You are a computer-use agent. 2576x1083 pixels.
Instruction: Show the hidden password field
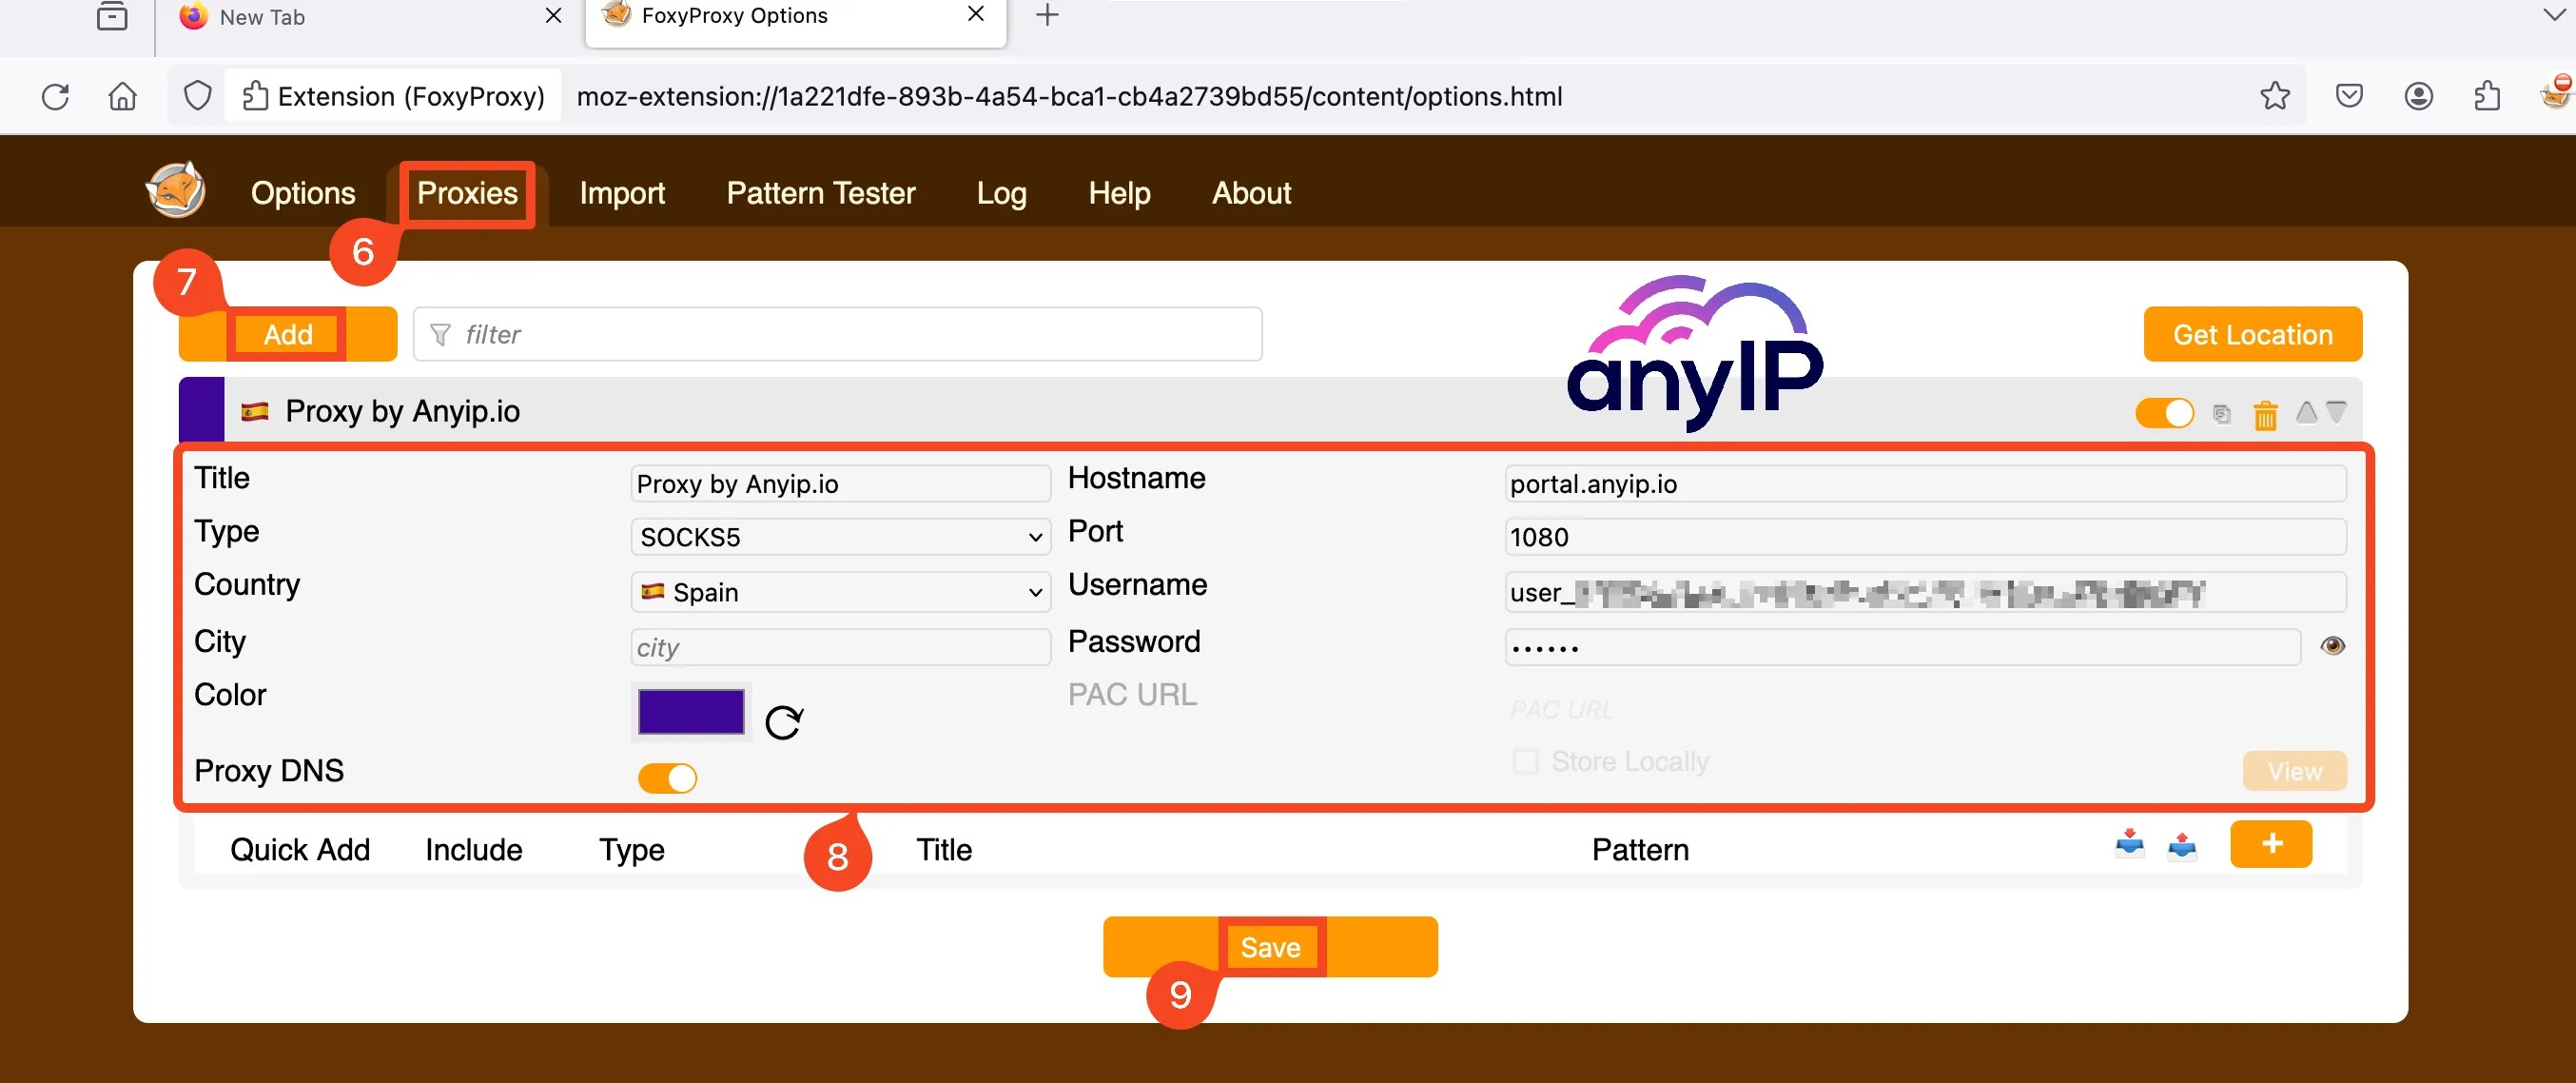coord(2334,644)
